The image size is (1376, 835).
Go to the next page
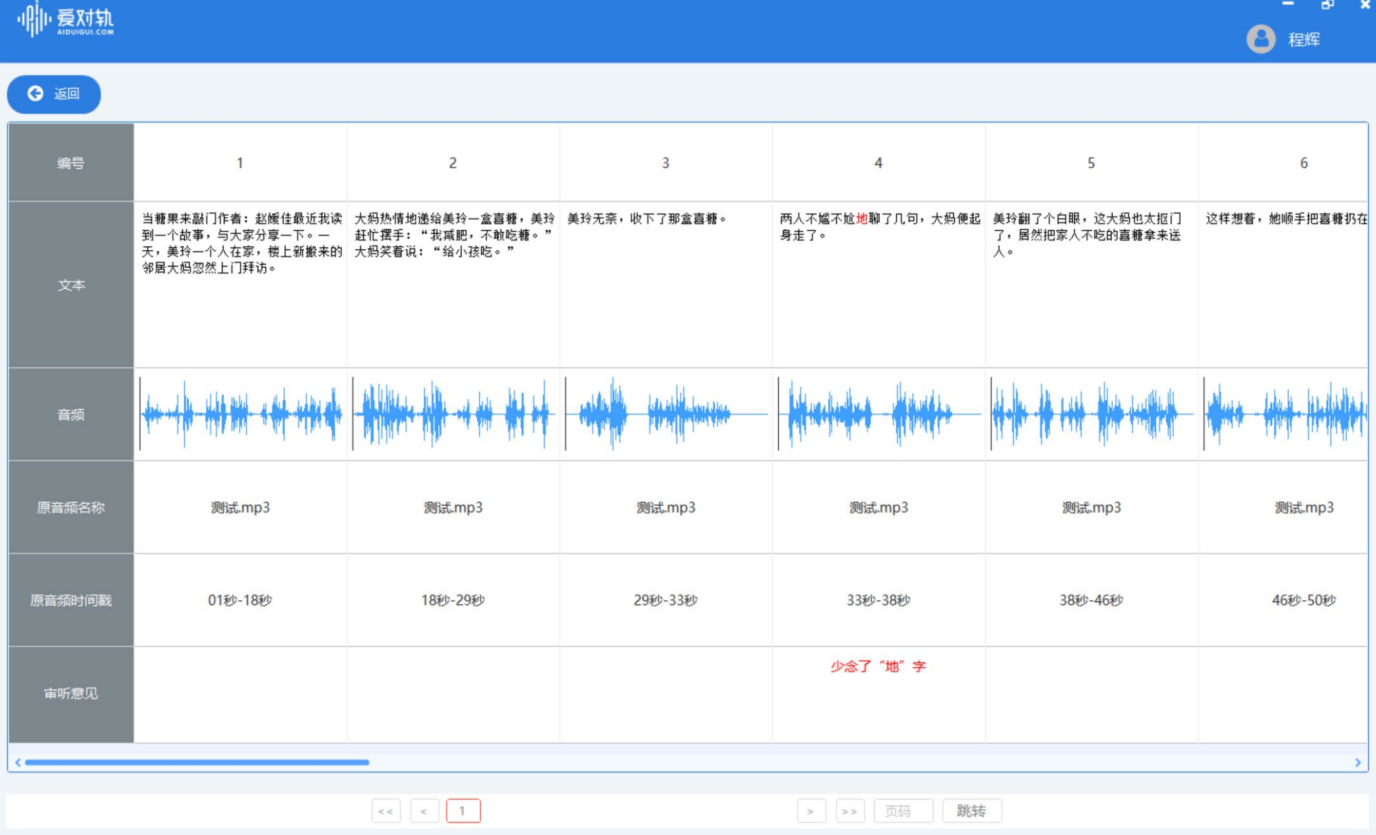[x=811, y=811]
